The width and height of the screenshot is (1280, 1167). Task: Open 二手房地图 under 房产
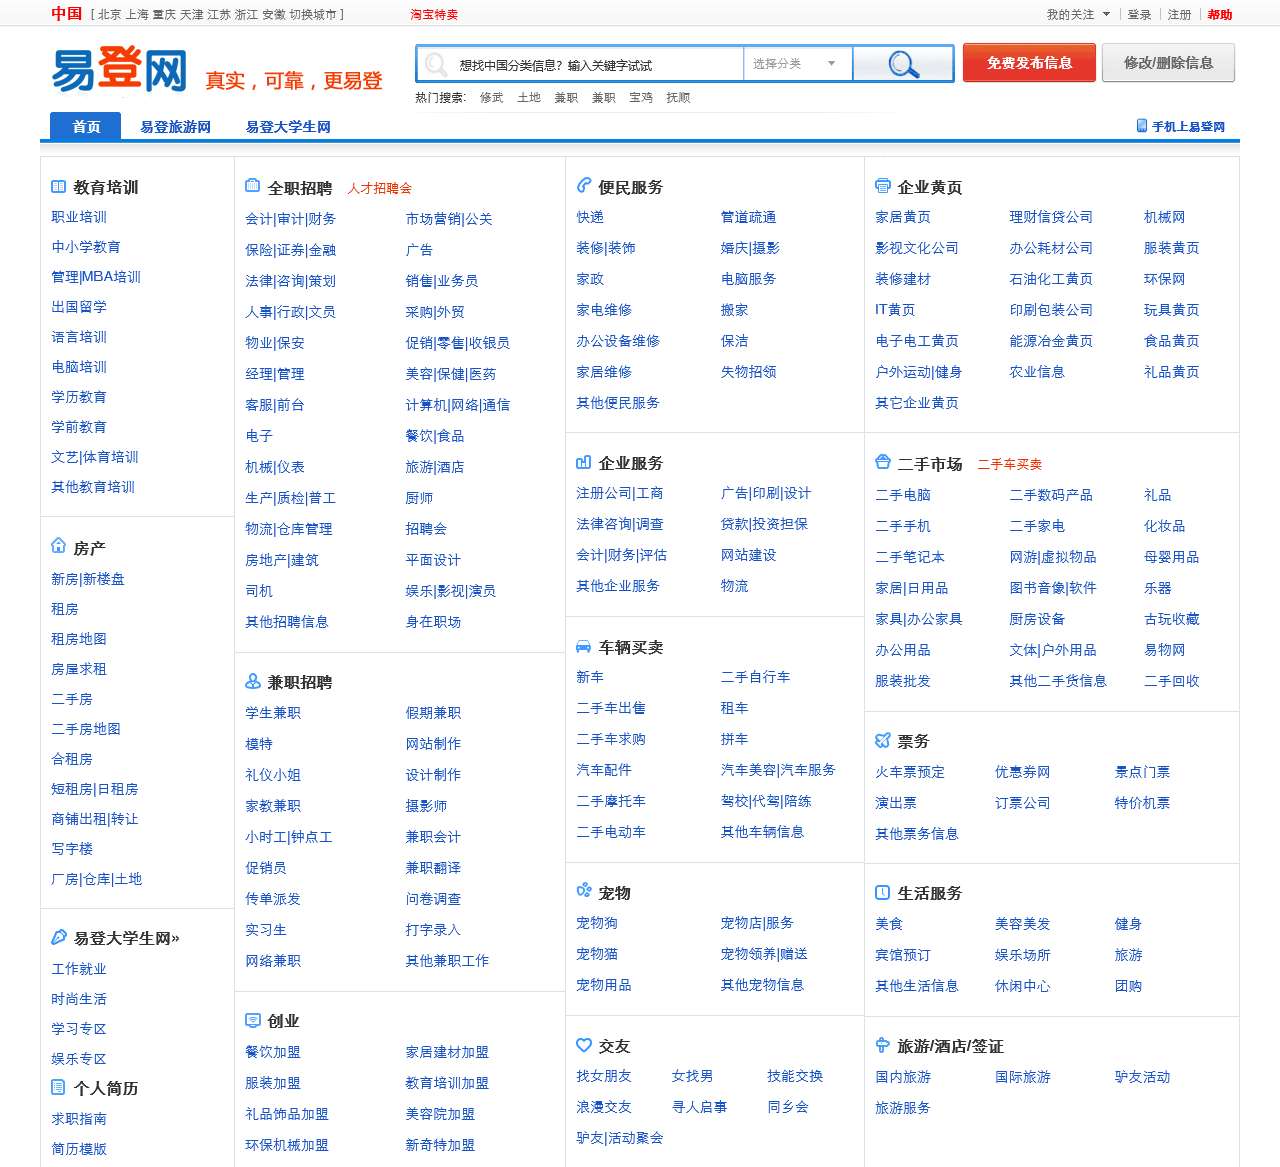(x=86, y=729)
